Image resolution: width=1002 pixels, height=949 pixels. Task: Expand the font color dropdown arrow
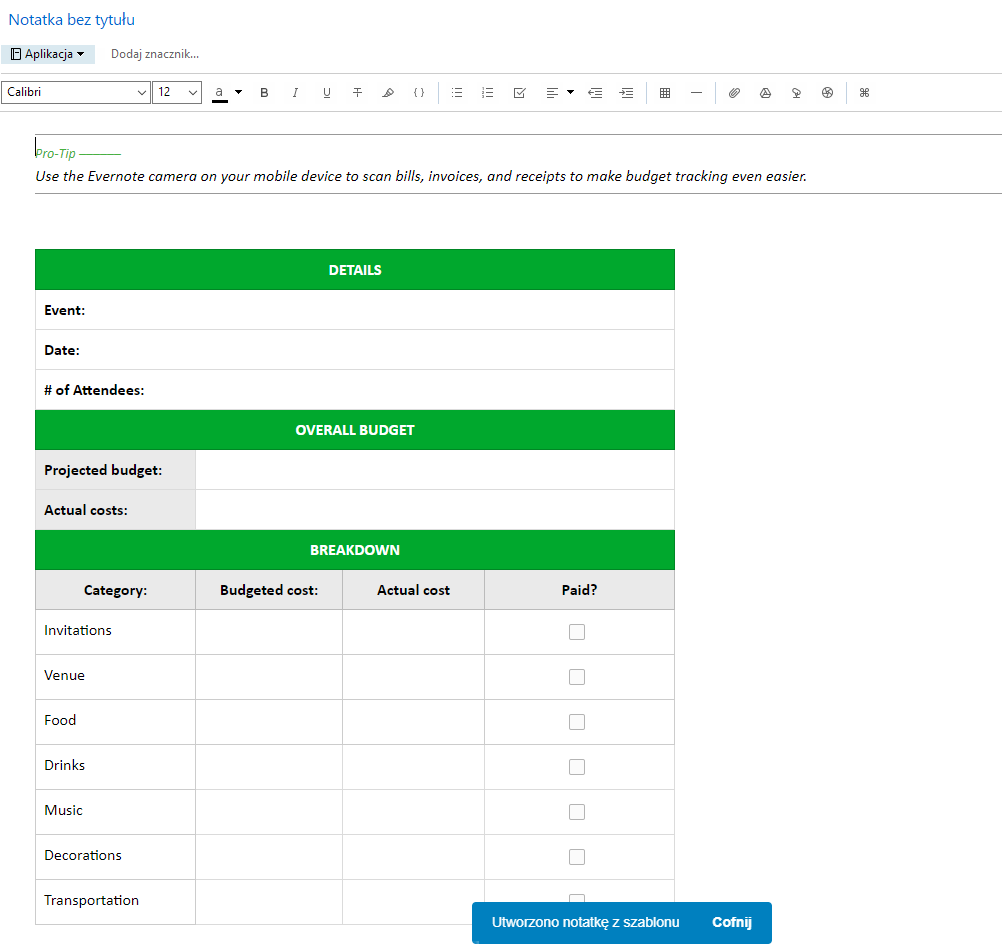tap(238, 92)
